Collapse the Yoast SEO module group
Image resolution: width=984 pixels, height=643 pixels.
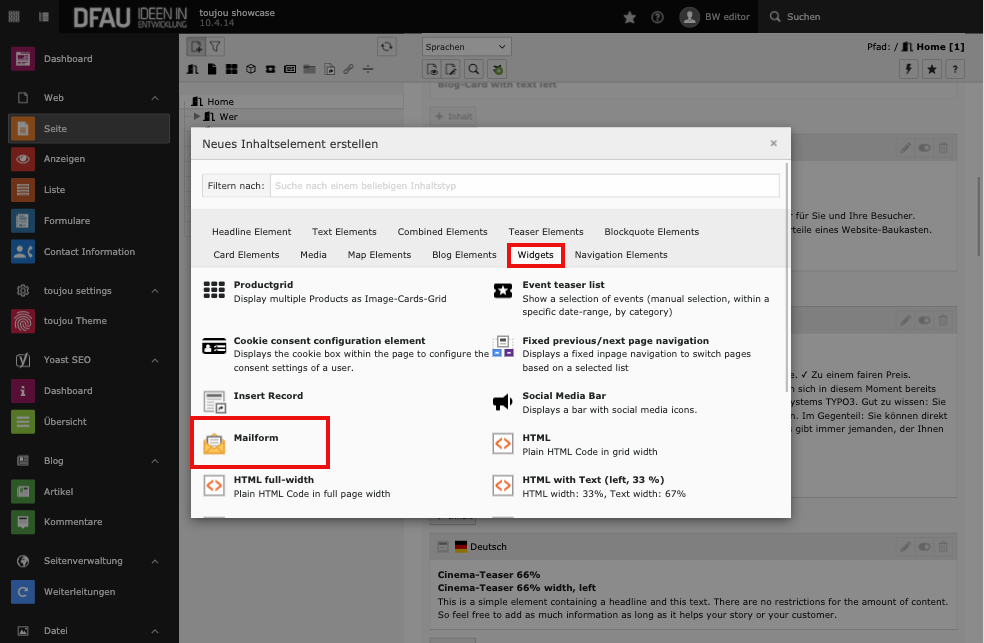pyautogui.click(x=155, y=360)
